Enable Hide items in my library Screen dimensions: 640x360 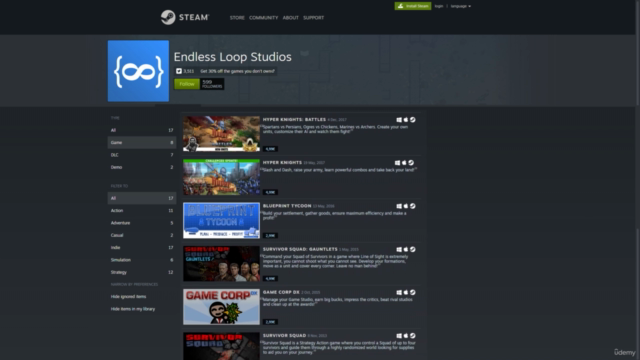click(133, 309)
